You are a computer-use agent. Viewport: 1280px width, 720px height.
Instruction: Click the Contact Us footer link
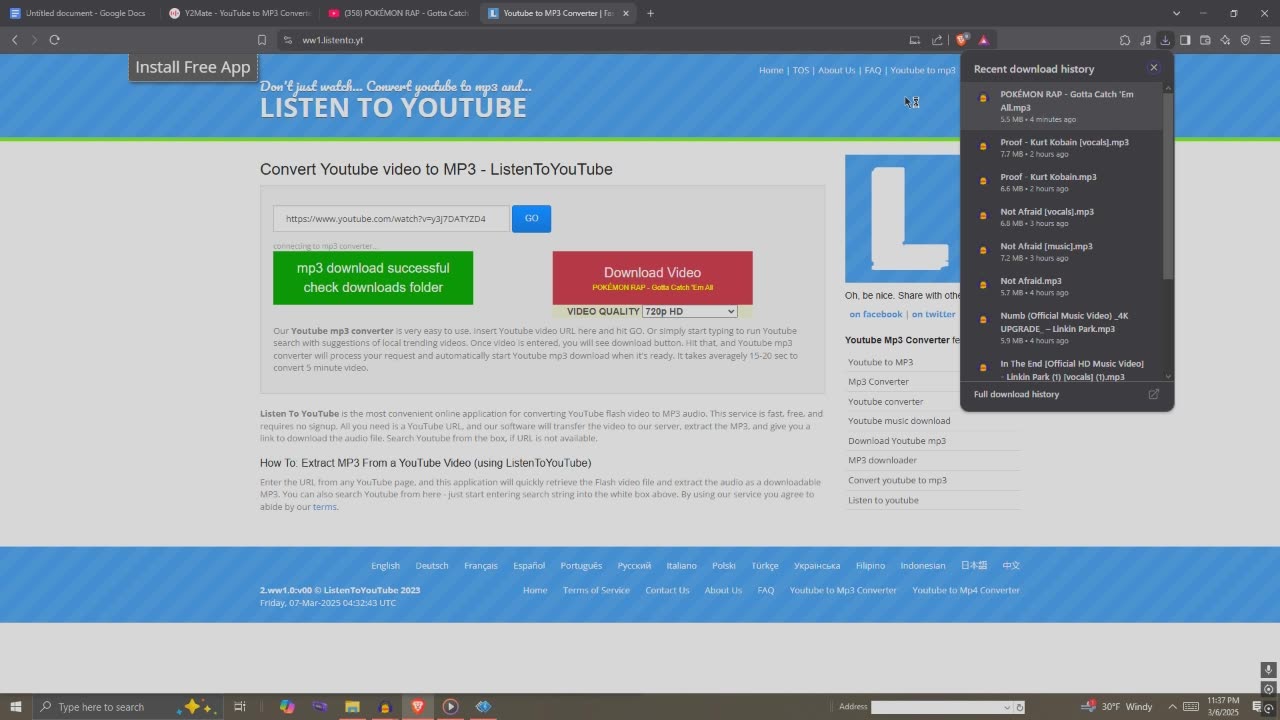(x=667, y=590)
